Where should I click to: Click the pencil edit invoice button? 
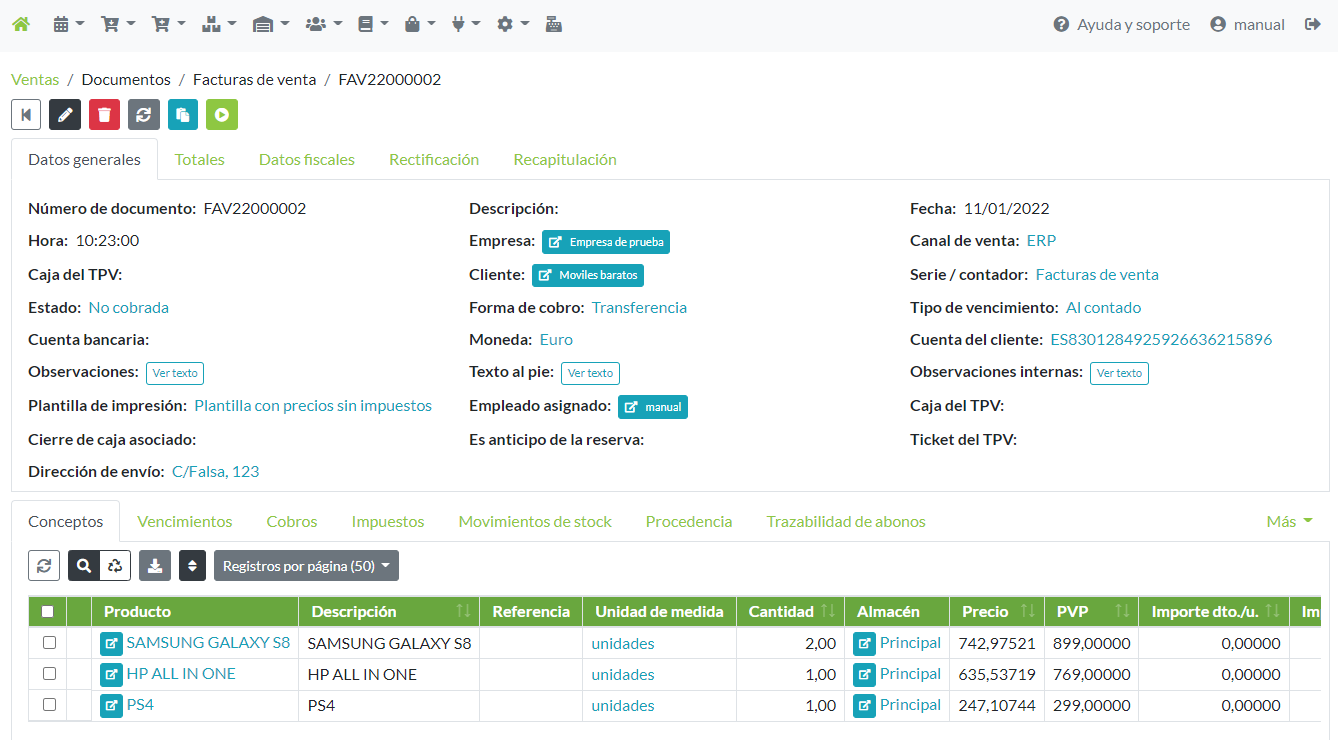click(65, 115)
